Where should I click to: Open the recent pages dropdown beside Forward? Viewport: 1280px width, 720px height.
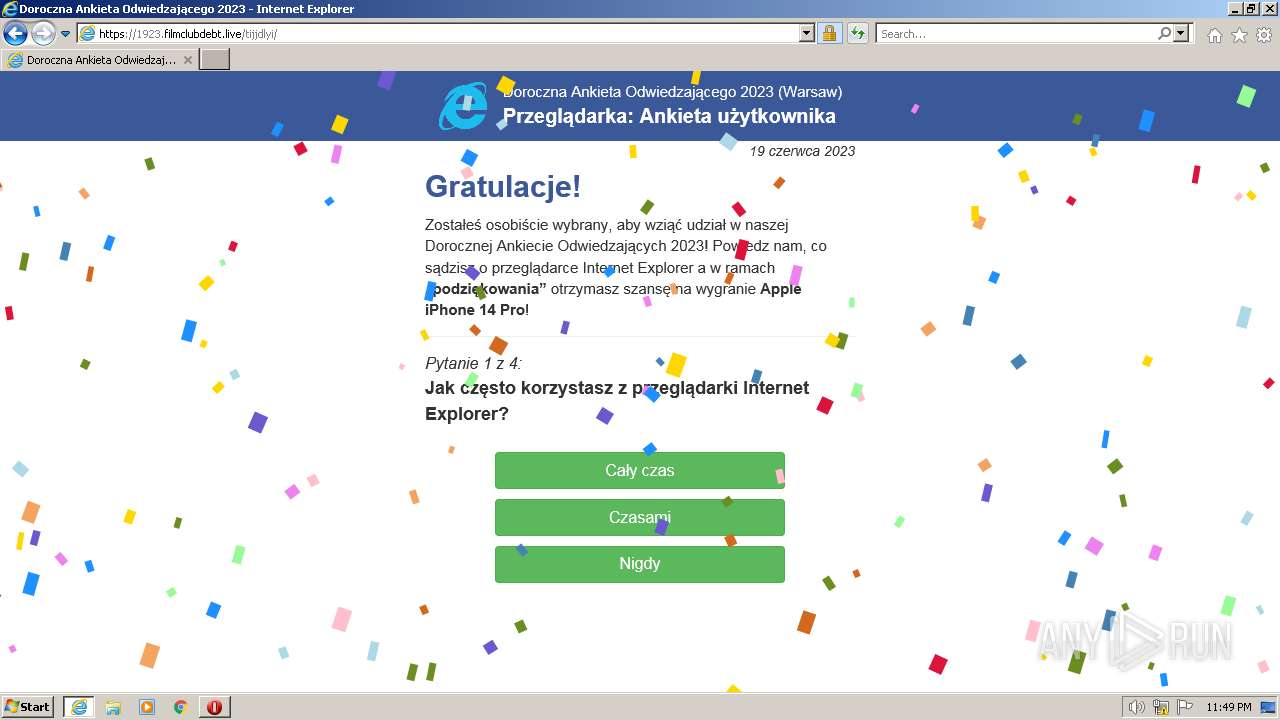click(x=65, y=34)
